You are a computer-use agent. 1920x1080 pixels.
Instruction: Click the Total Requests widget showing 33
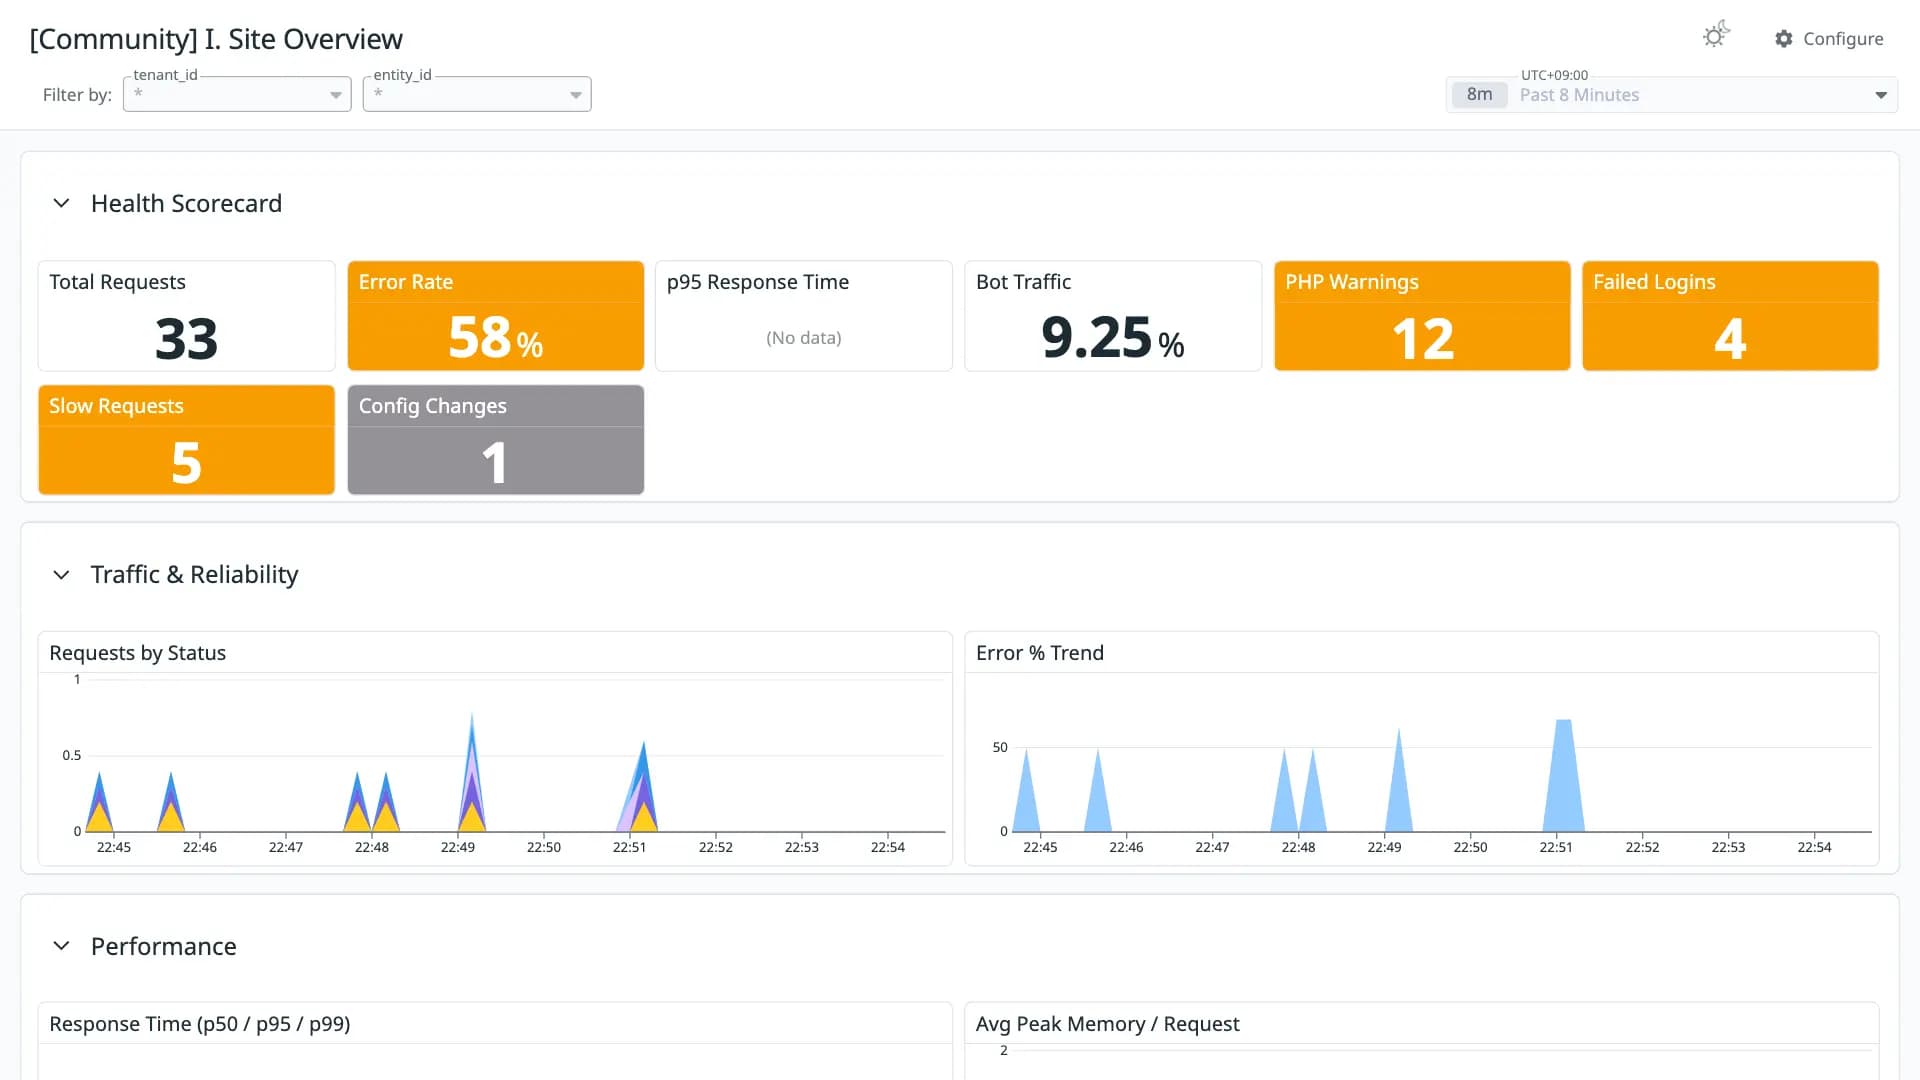tap(186, 316)
